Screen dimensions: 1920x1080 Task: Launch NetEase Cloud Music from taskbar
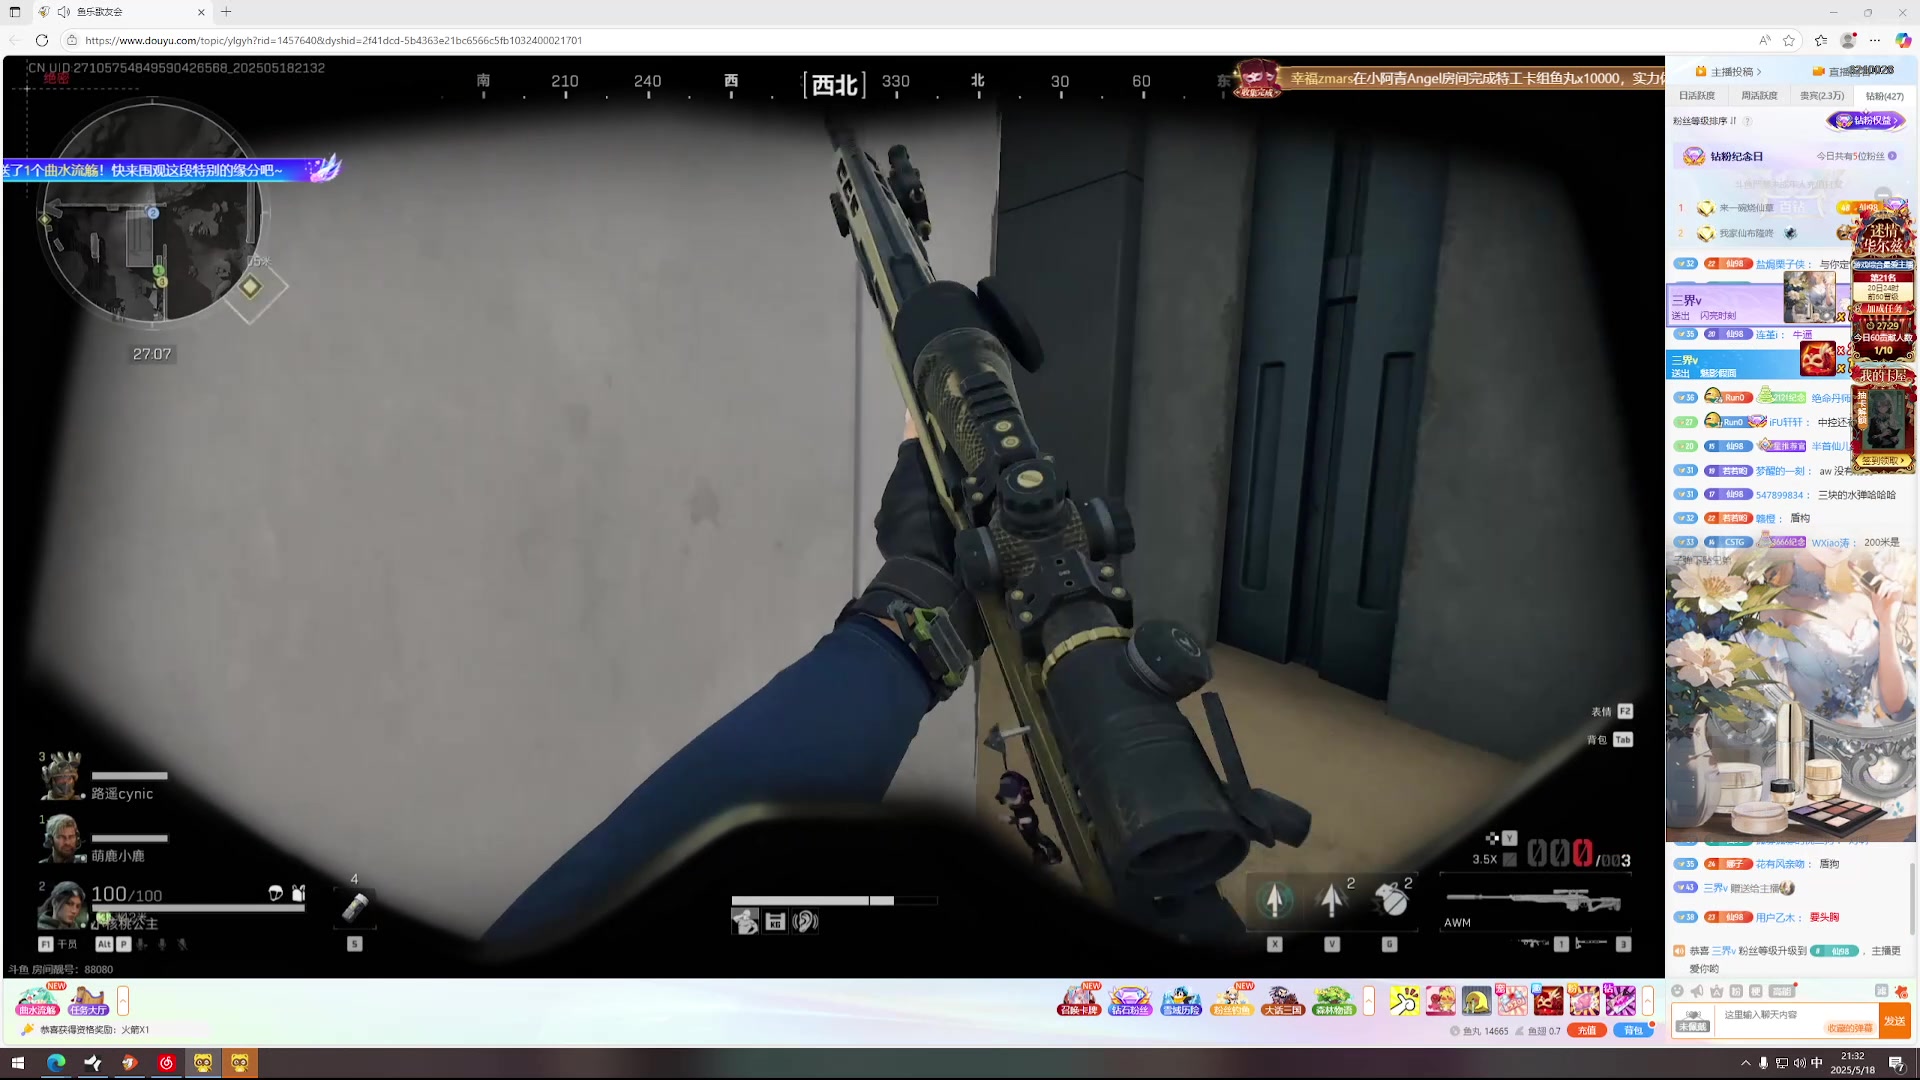(166, 1063)
